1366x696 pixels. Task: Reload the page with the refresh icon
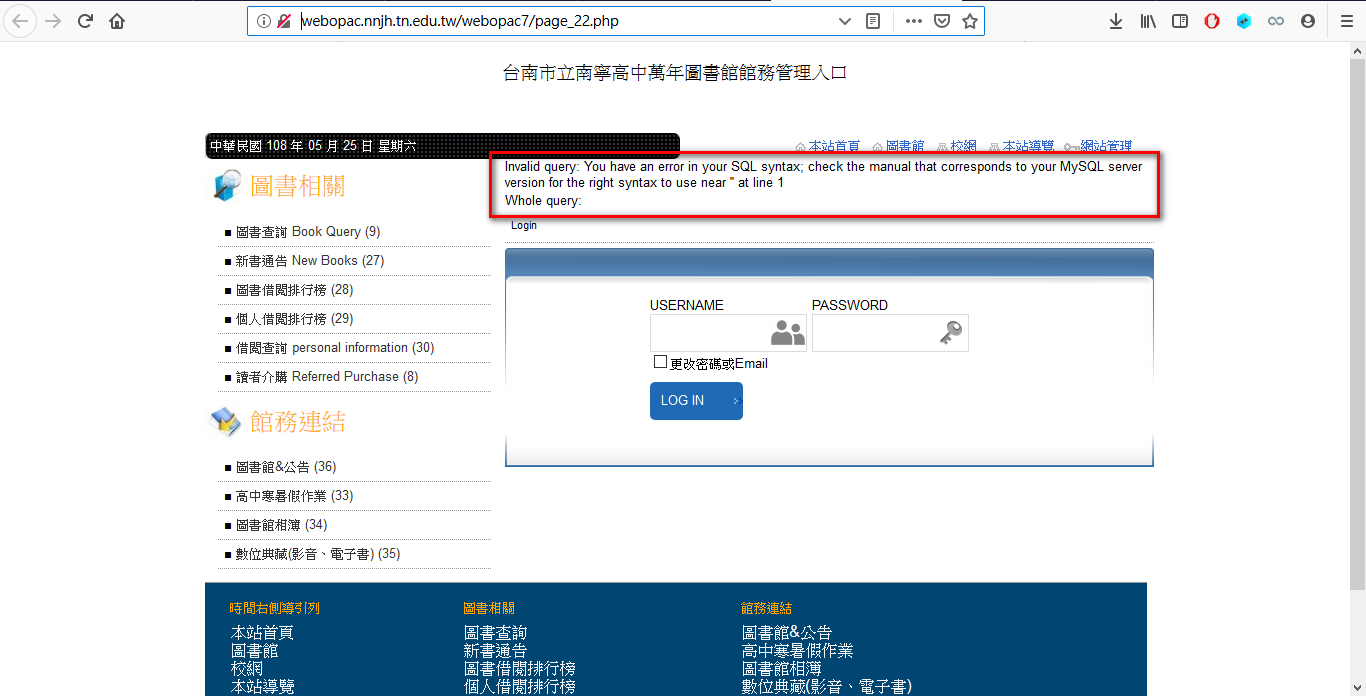click(x=86, y=21)
